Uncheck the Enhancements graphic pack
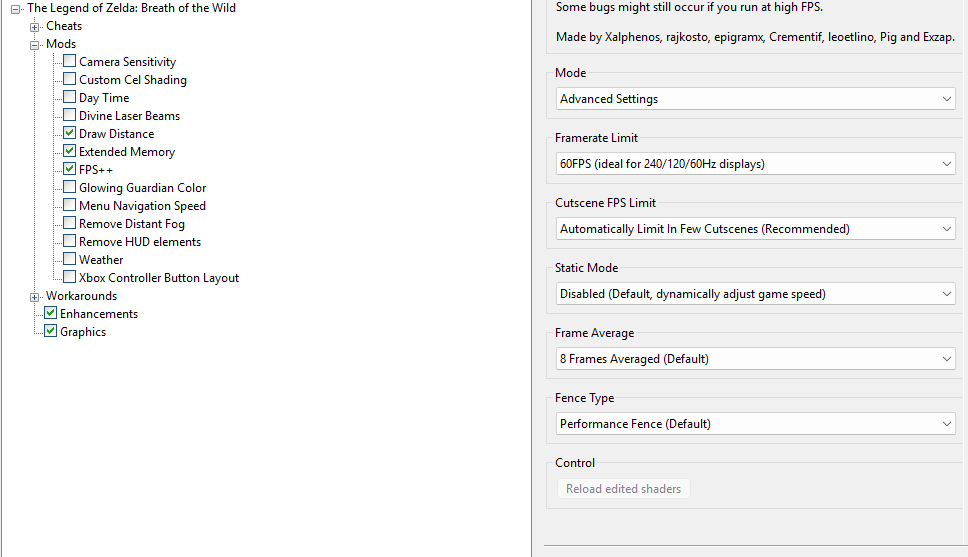Viewport: 968px width, 557px height. point(51,313)
